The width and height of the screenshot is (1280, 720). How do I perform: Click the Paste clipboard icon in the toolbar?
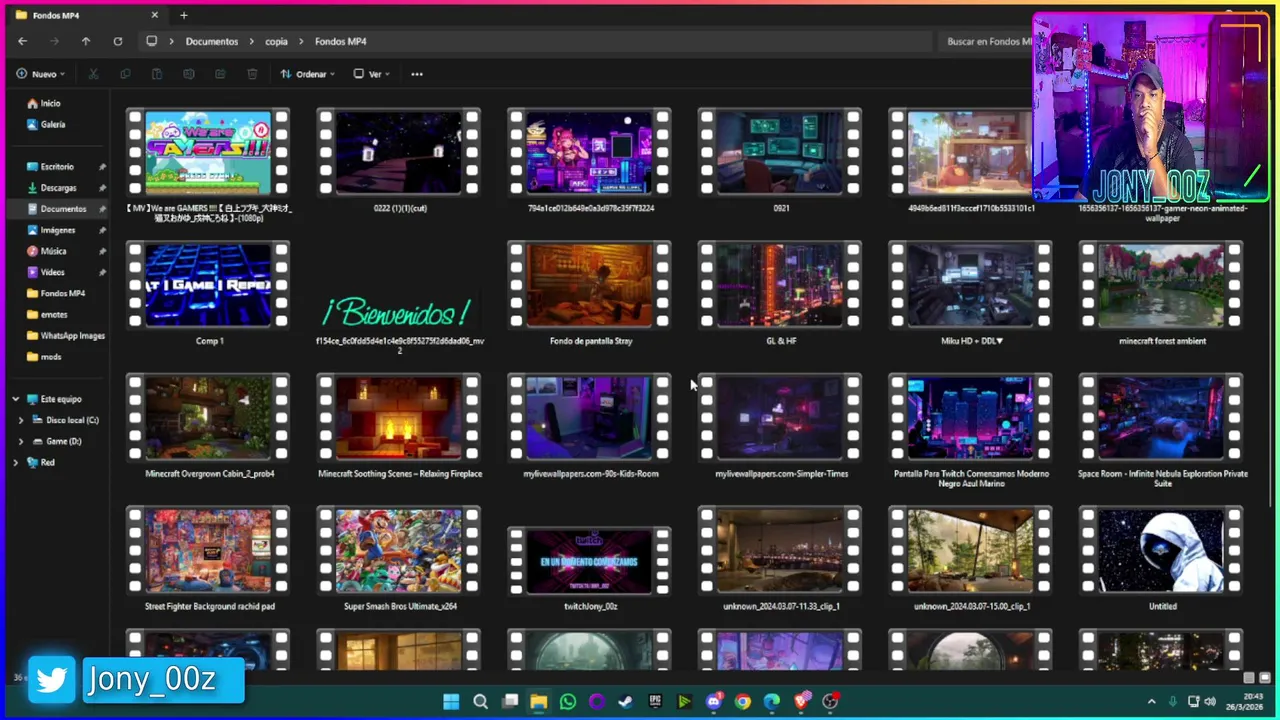[157, 74]
